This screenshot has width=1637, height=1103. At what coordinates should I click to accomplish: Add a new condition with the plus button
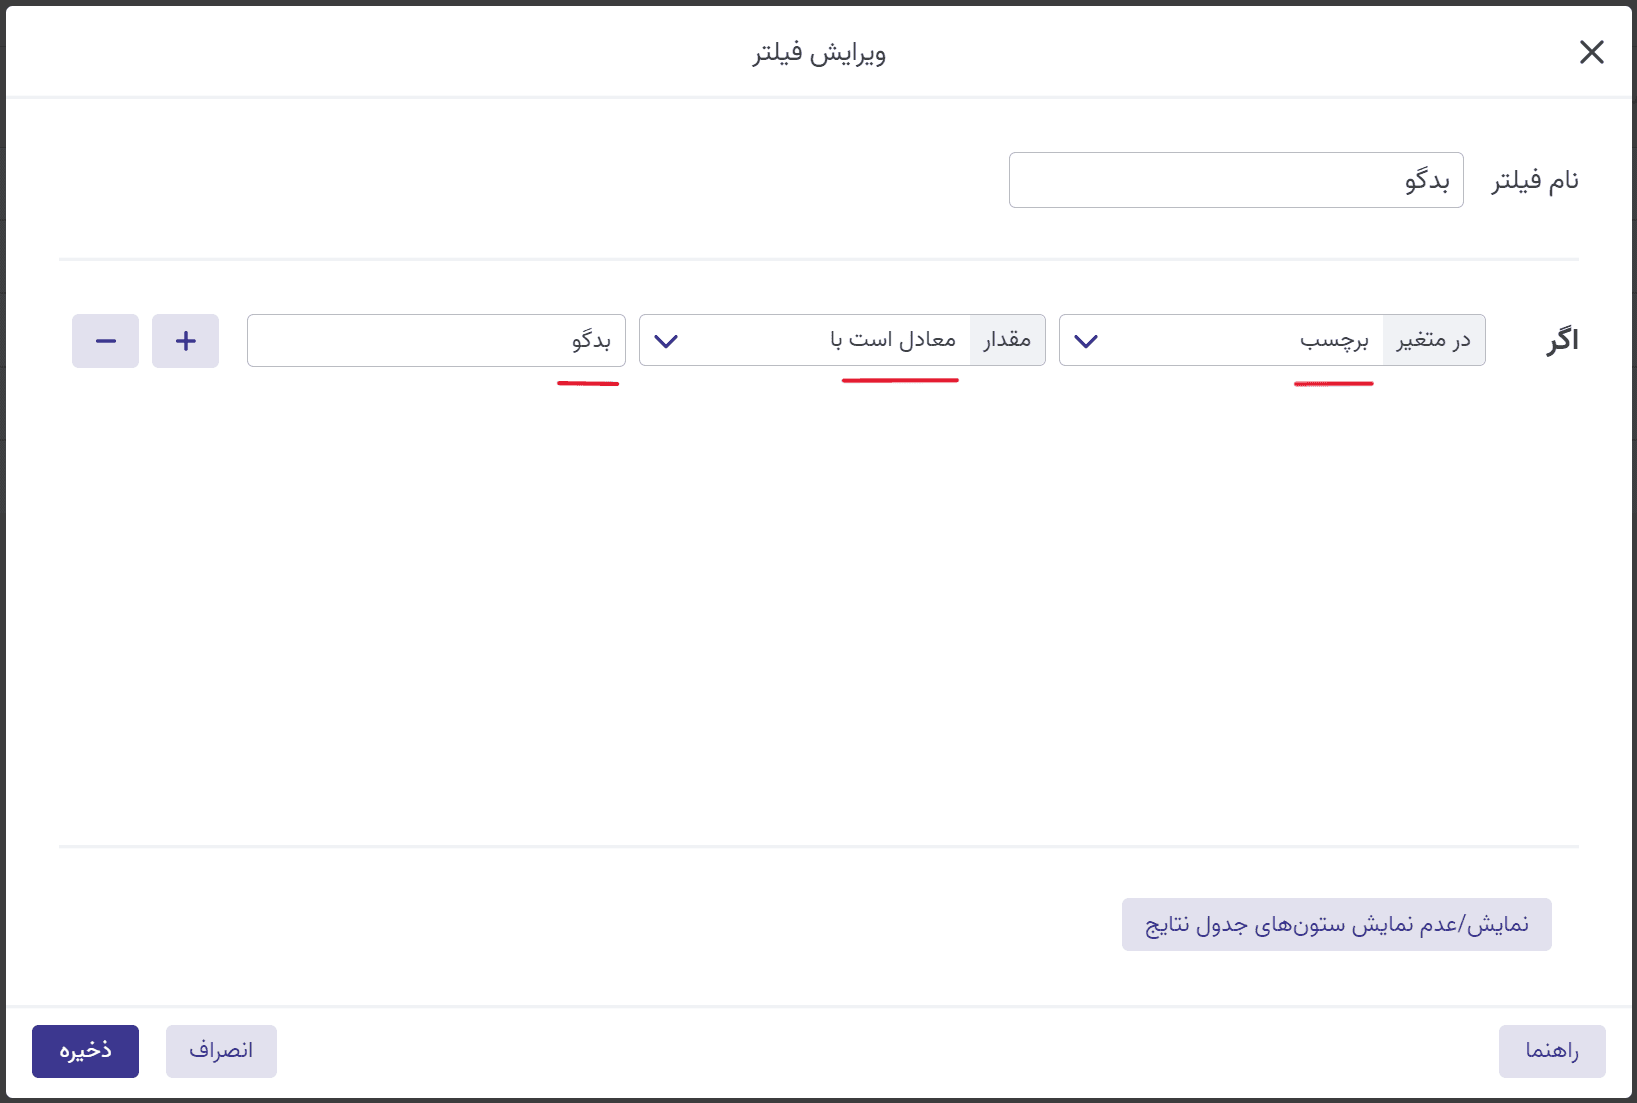point(185,341)
